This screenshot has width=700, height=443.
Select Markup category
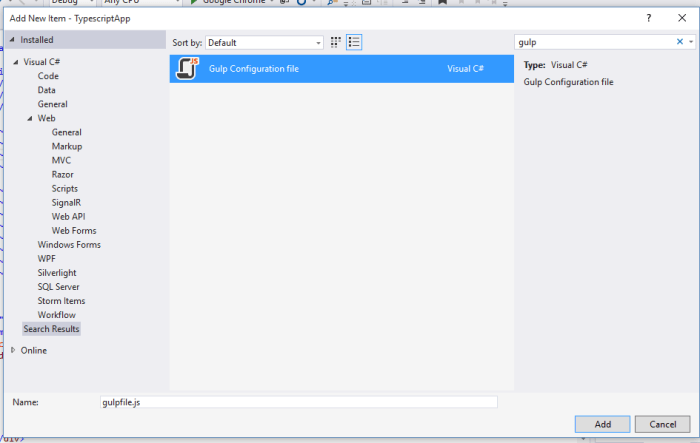point(67,146)
